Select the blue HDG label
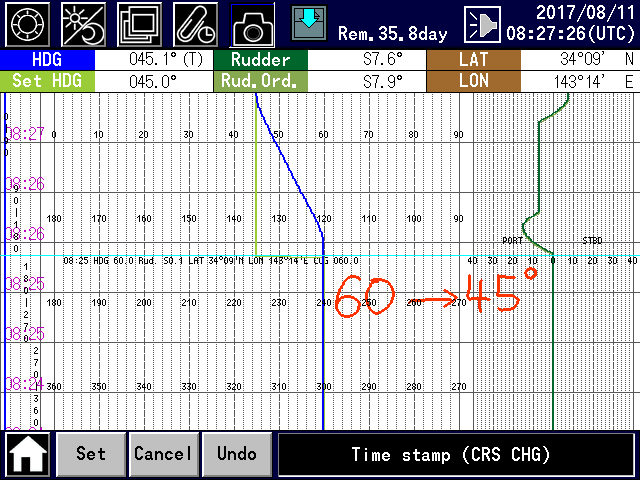640x480 pixels. pos(47,60)
